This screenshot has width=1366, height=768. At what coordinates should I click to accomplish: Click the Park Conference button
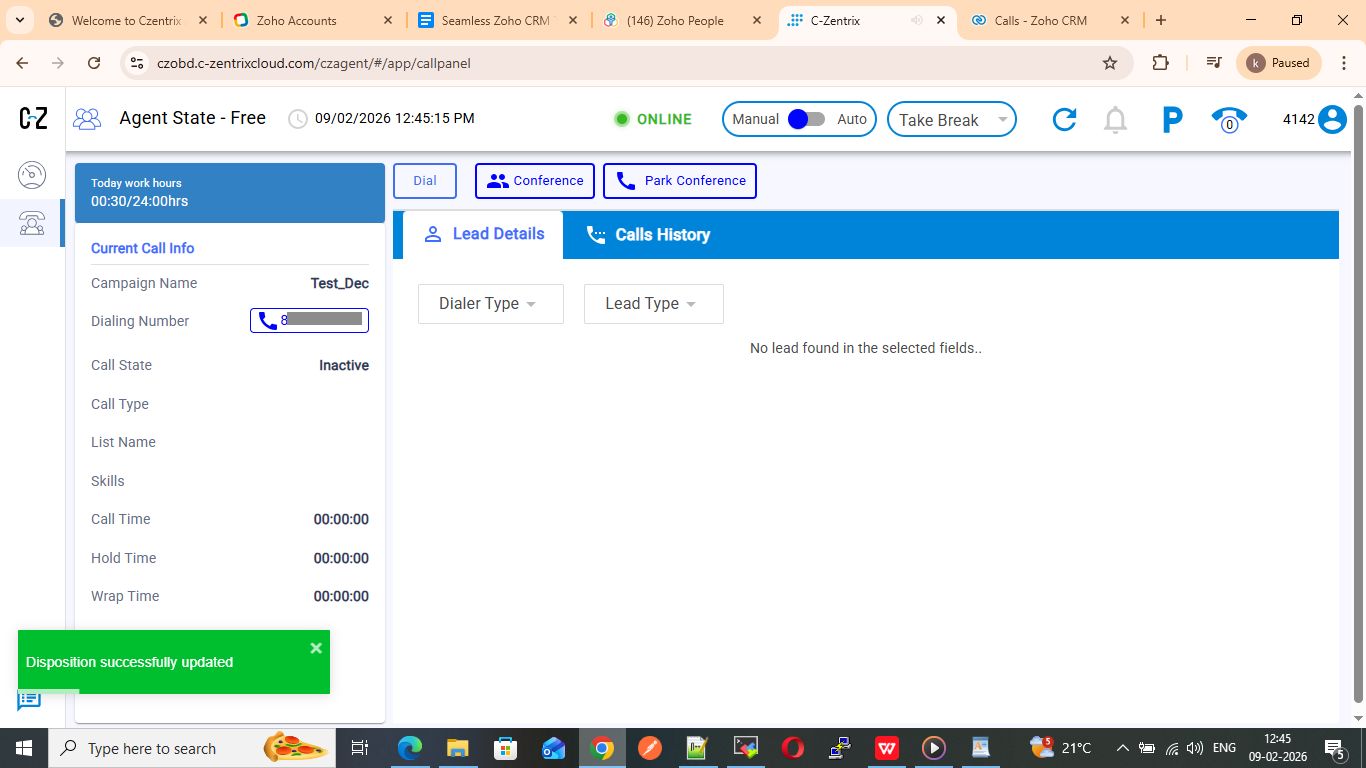(x=680, y=181)
